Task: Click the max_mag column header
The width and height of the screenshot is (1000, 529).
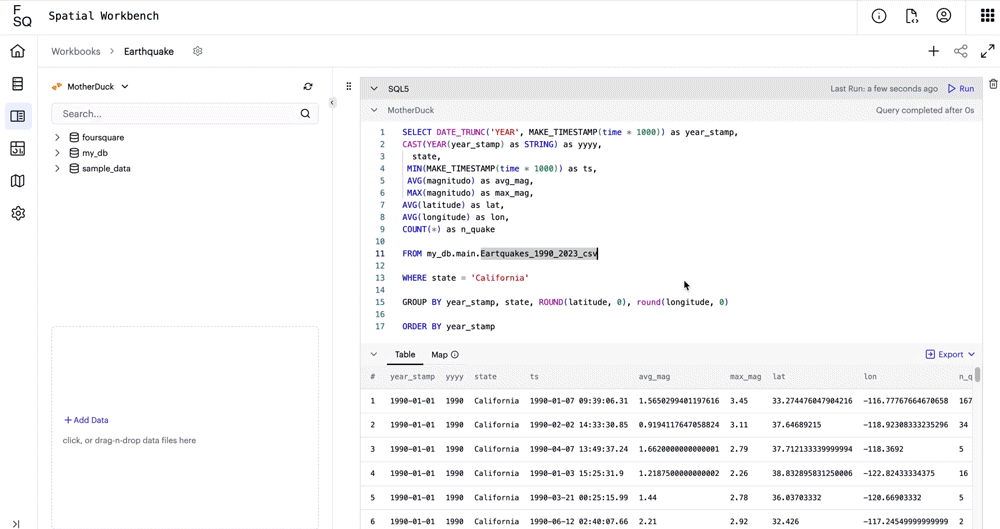Action: point(746,376)
